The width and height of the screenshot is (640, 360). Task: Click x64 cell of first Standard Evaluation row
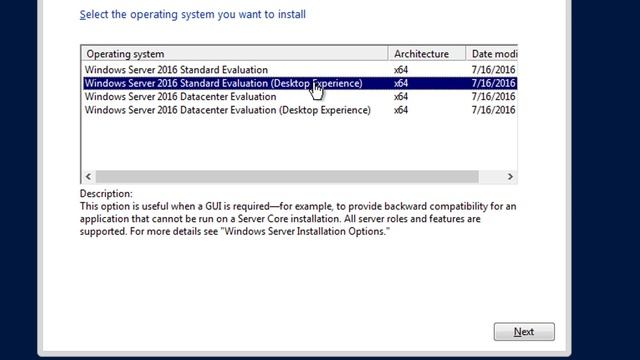click(x=401, y=70)
